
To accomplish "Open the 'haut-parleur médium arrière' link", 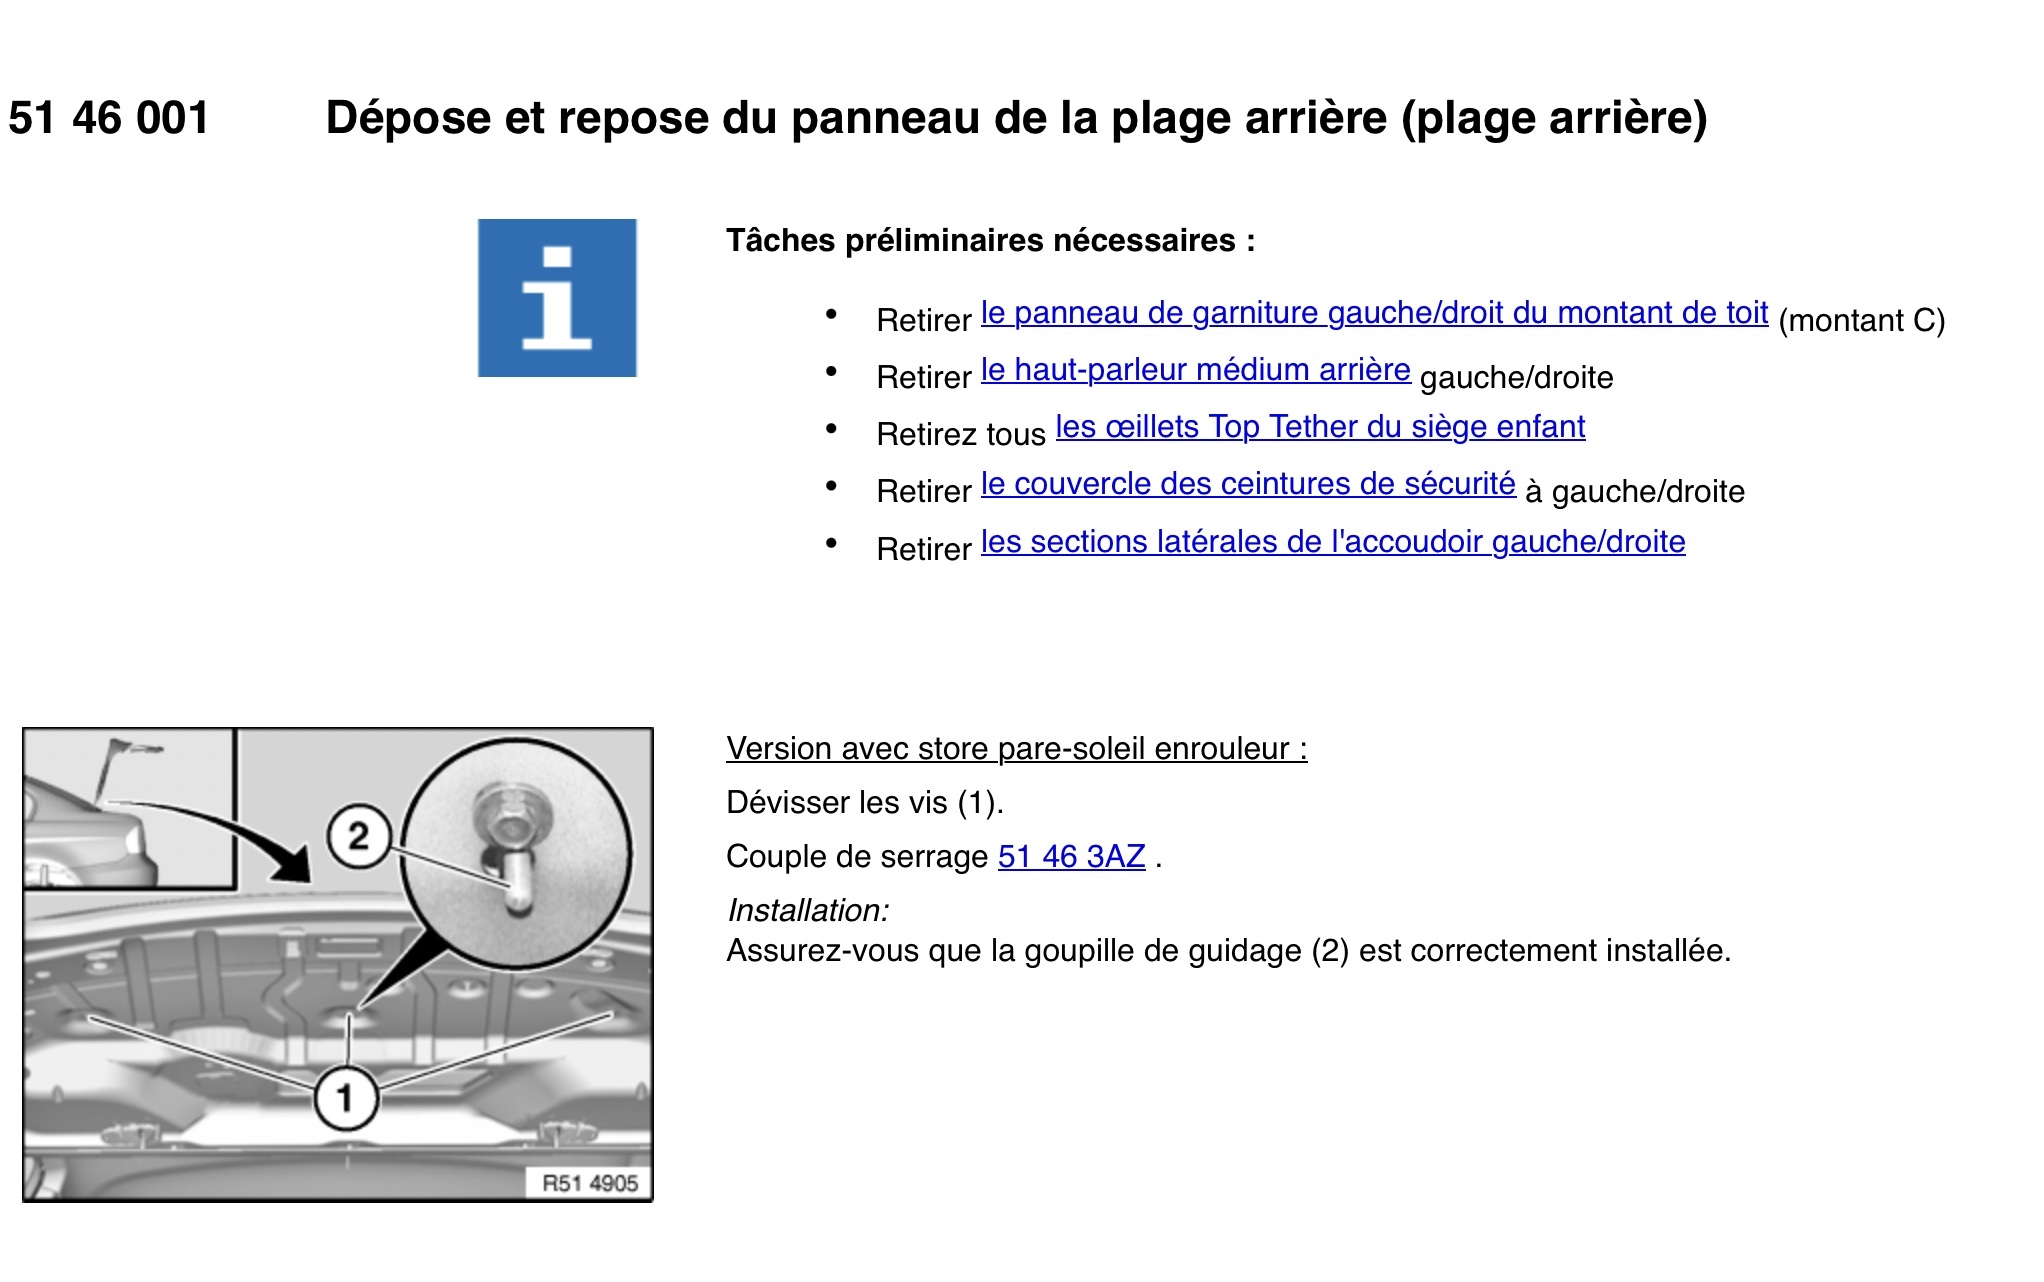I will (x=1195, y=370).
